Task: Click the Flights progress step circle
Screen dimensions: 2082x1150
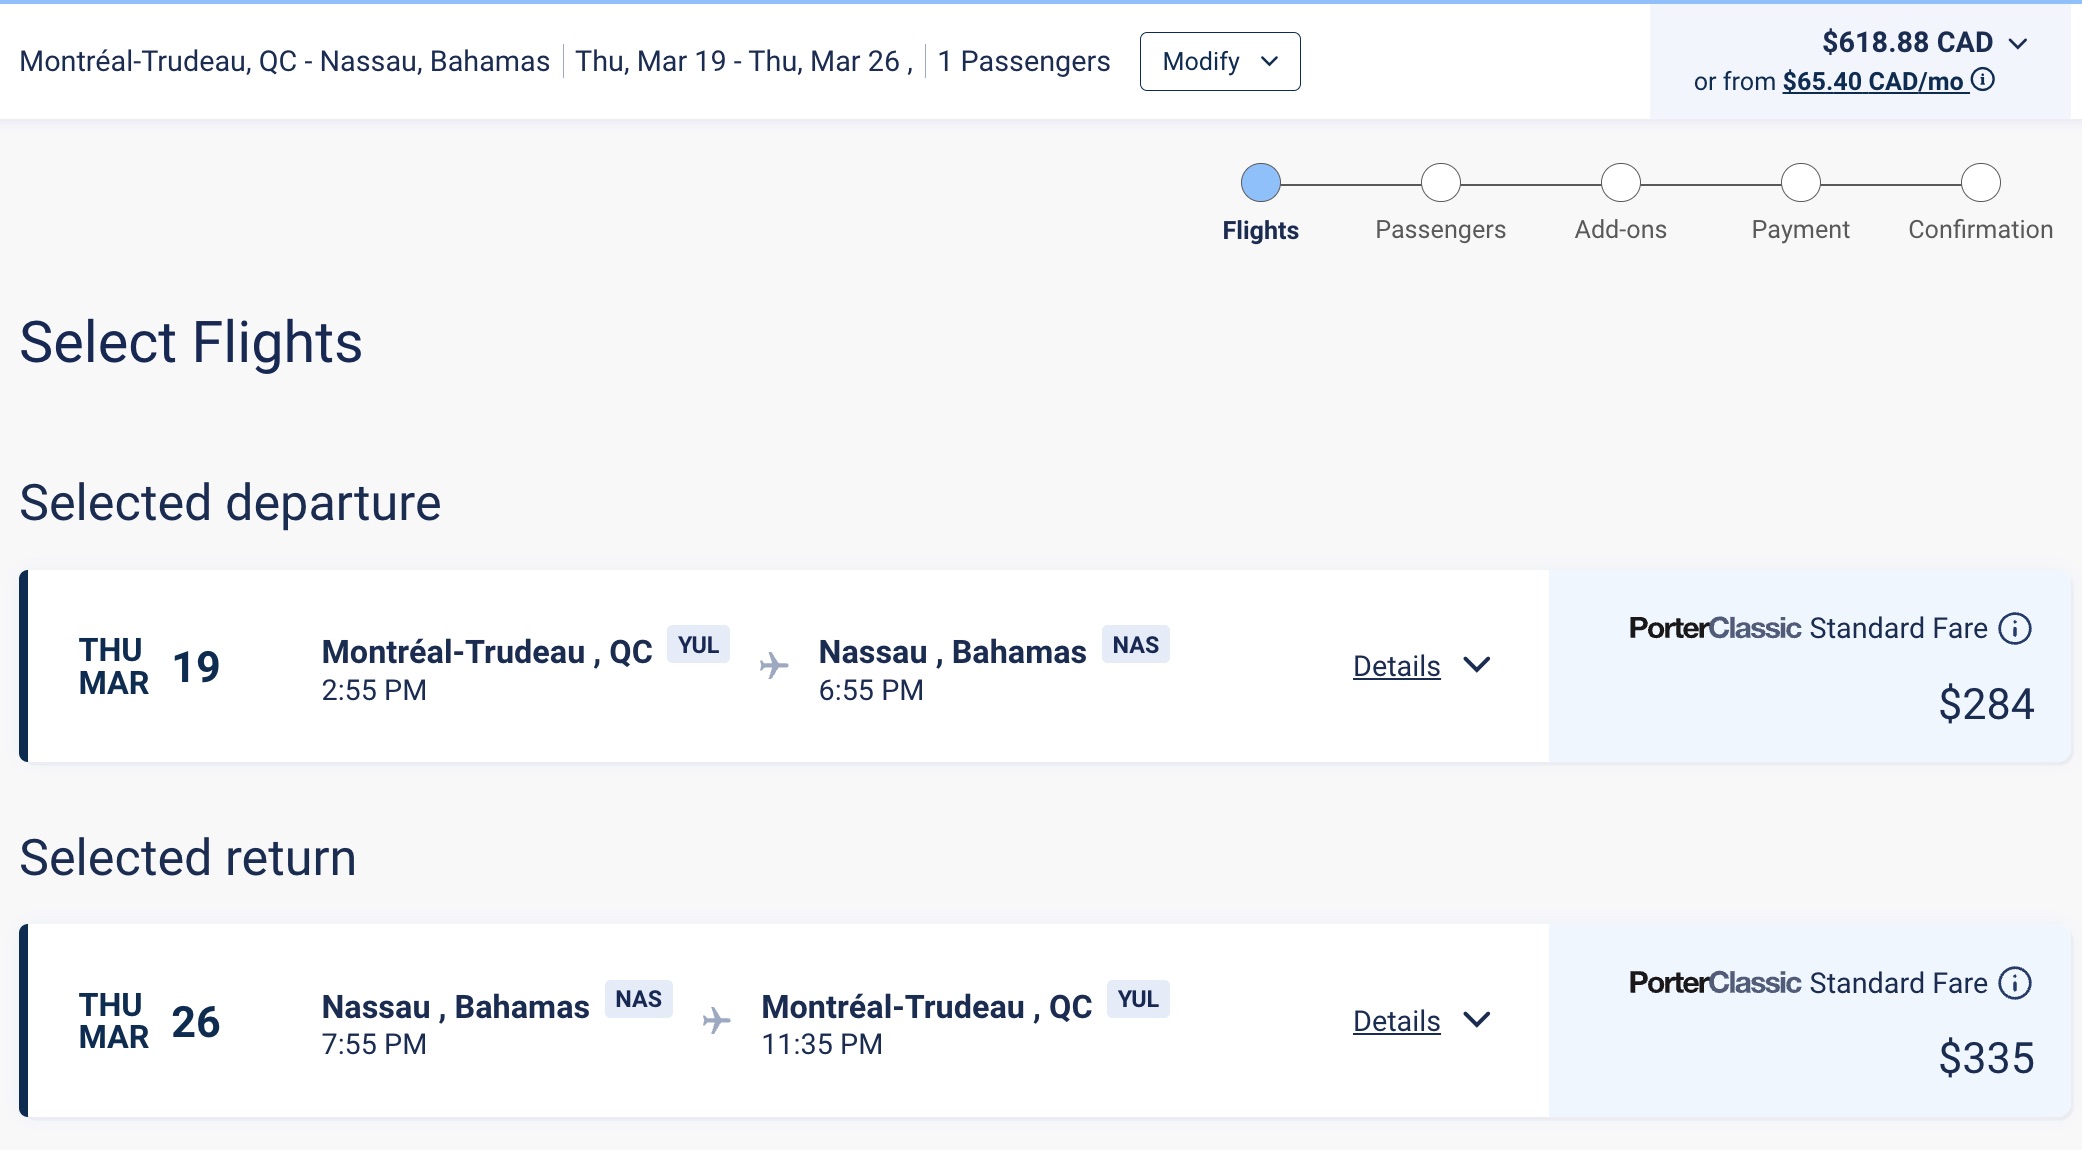Action: (x=1261, y=182)
